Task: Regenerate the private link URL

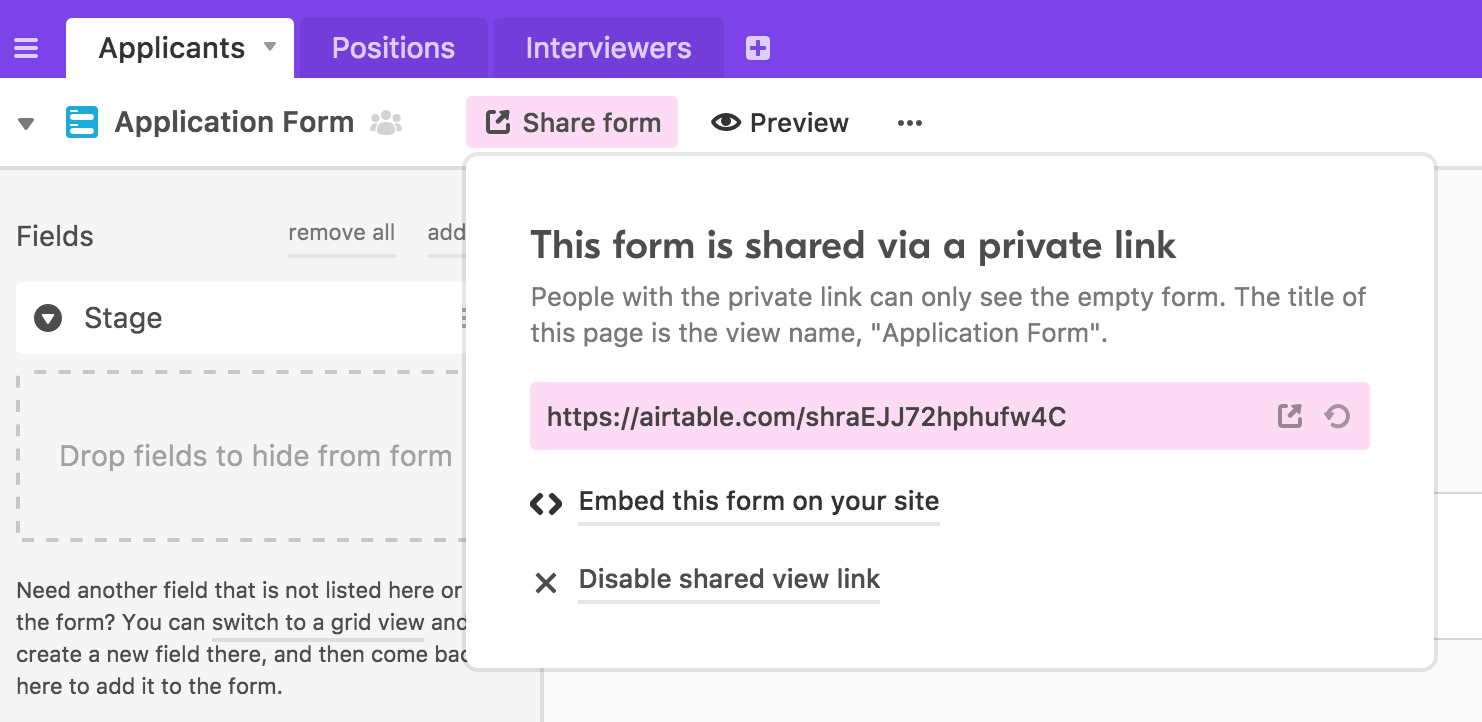Action: click(1337, 416)
